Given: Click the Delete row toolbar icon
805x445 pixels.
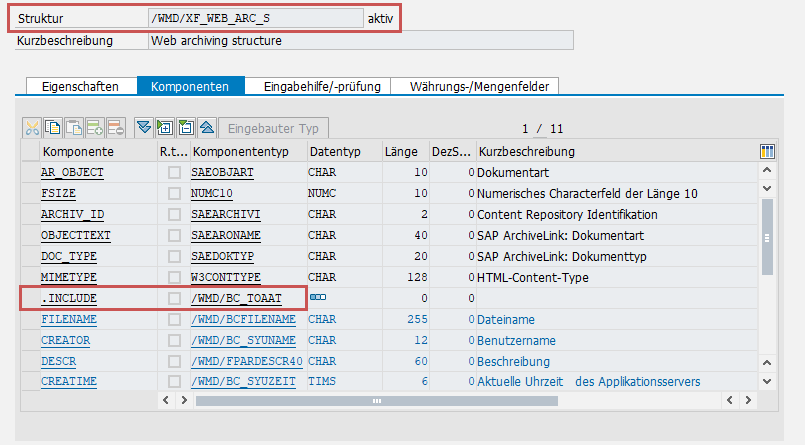Looking at the screenshot, I should (x=116, y=128).
